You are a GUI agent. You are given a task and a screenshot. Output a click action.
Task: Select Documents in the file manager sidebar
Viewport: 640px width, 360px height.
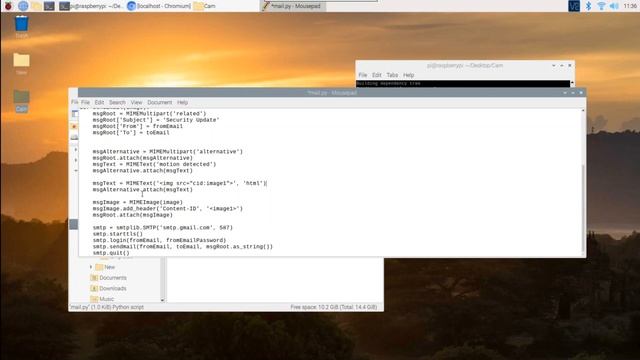(108, 278)
